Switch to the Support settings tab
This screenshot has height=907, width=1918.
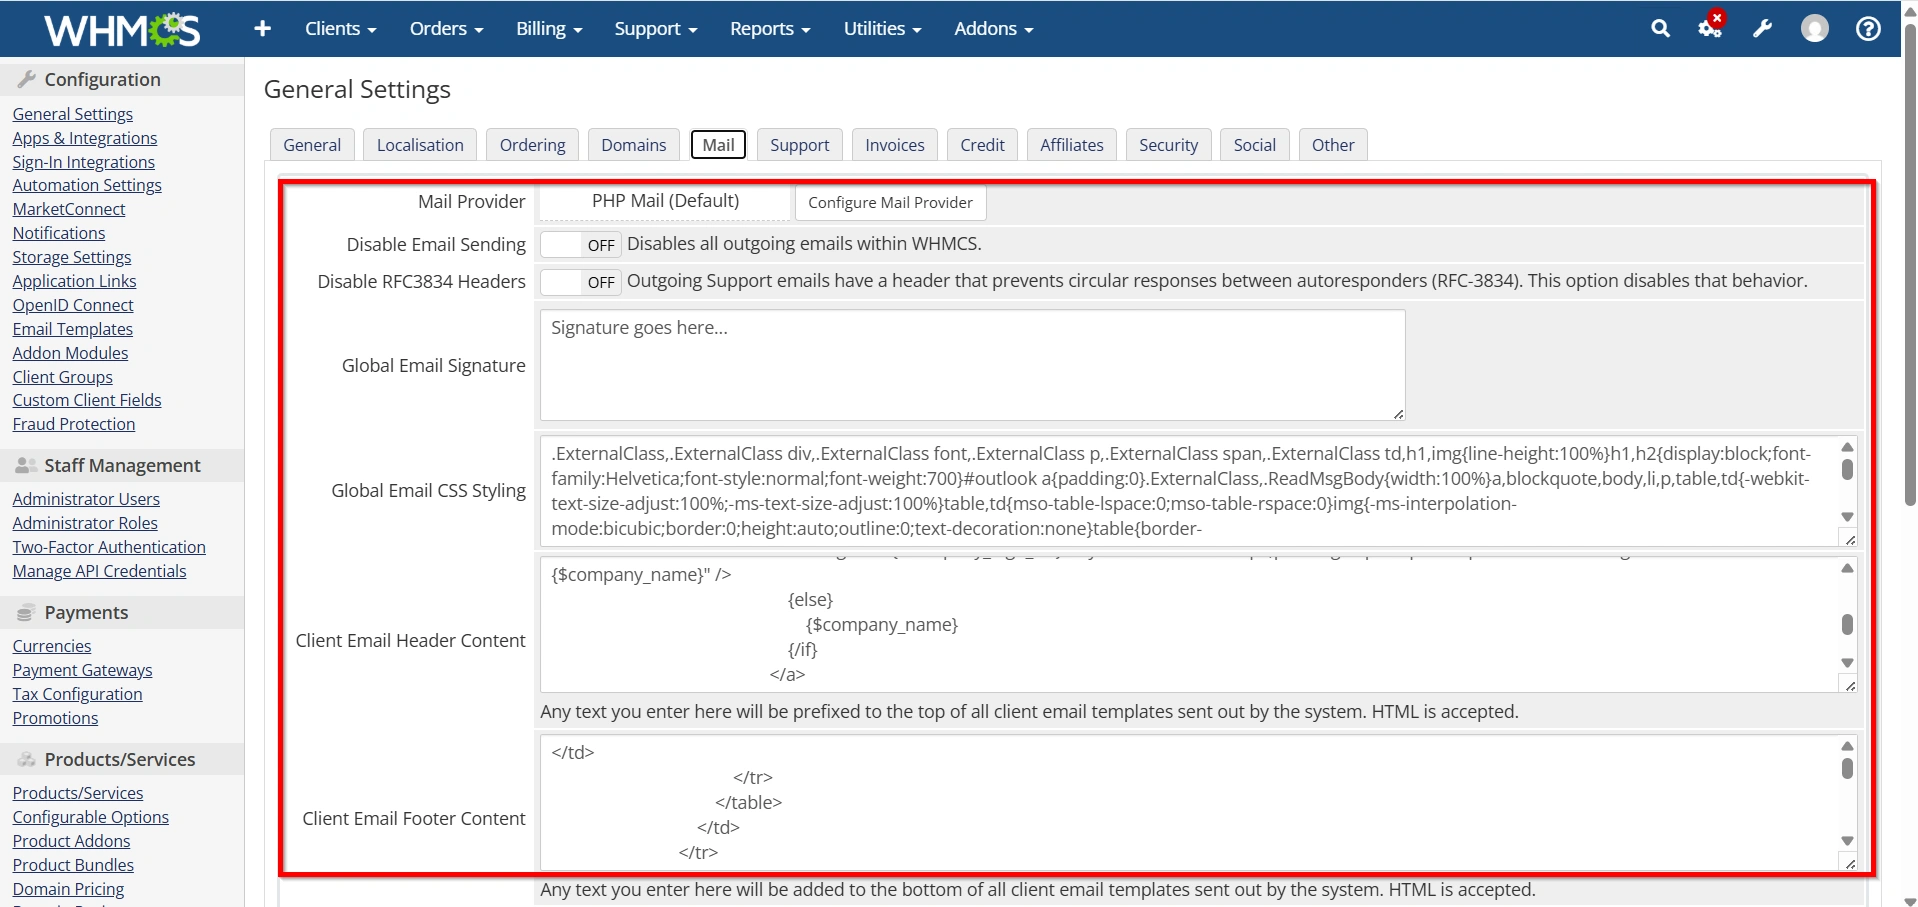[x=799, y=145]
